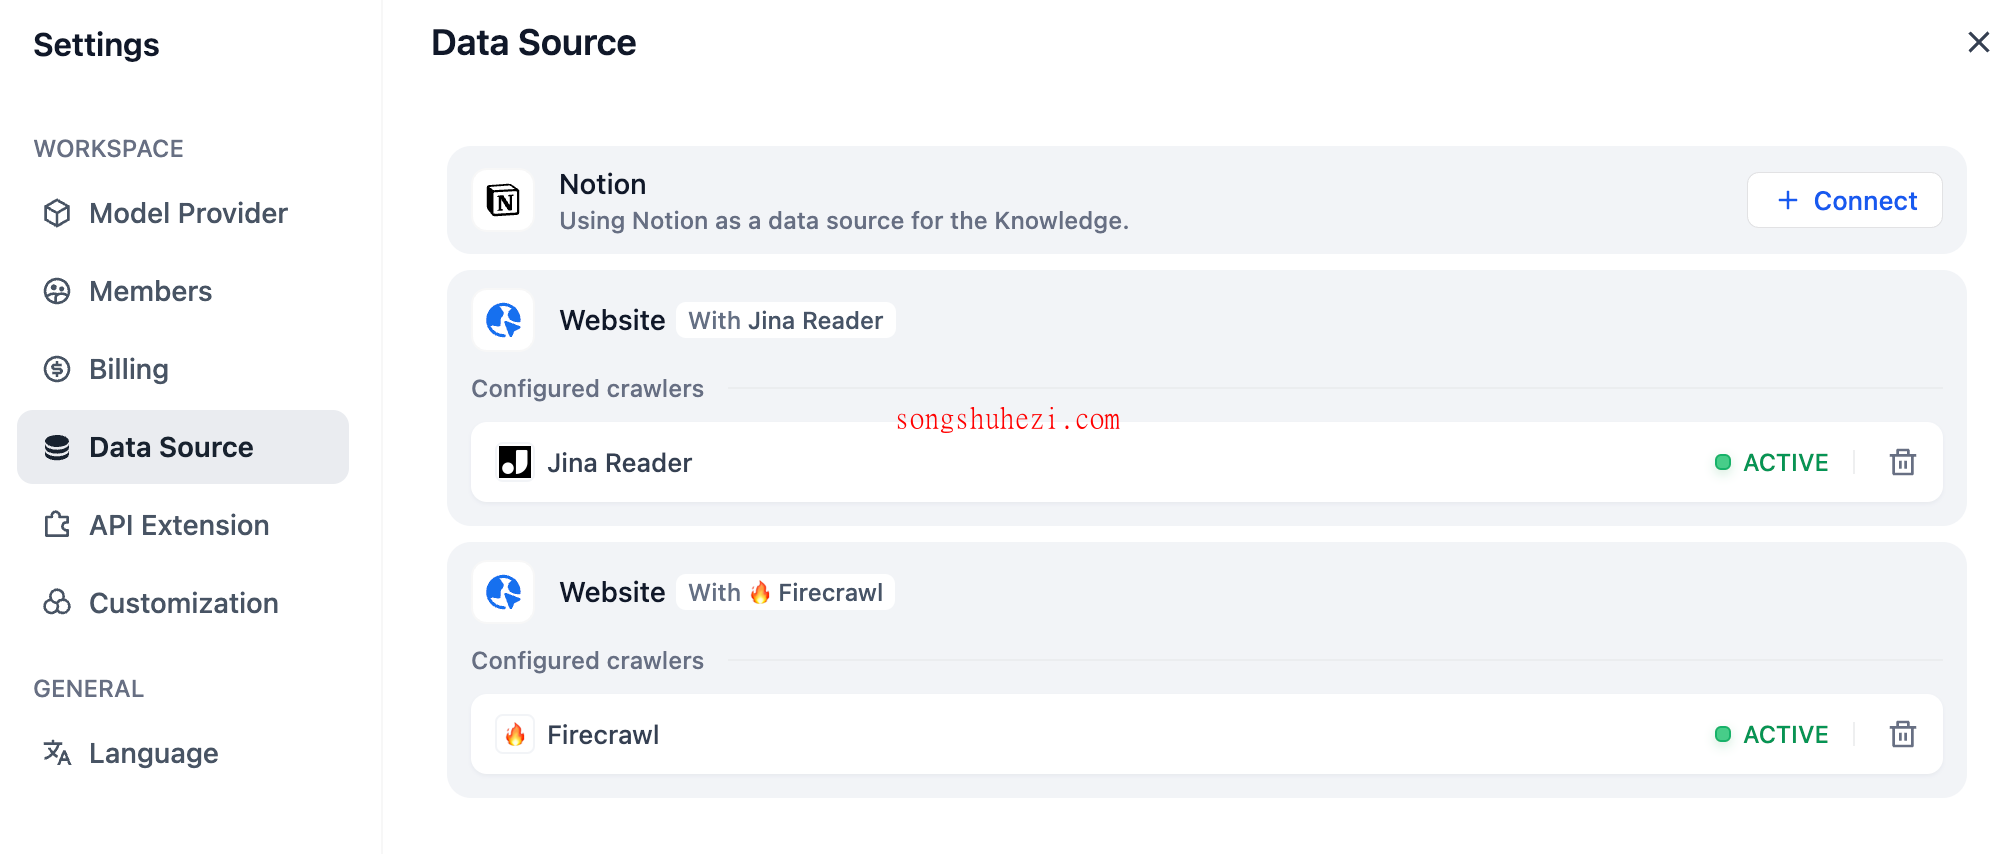Click the WORKSPACE section label
This screenshot has height=854, width=2014.
point(109,149)
